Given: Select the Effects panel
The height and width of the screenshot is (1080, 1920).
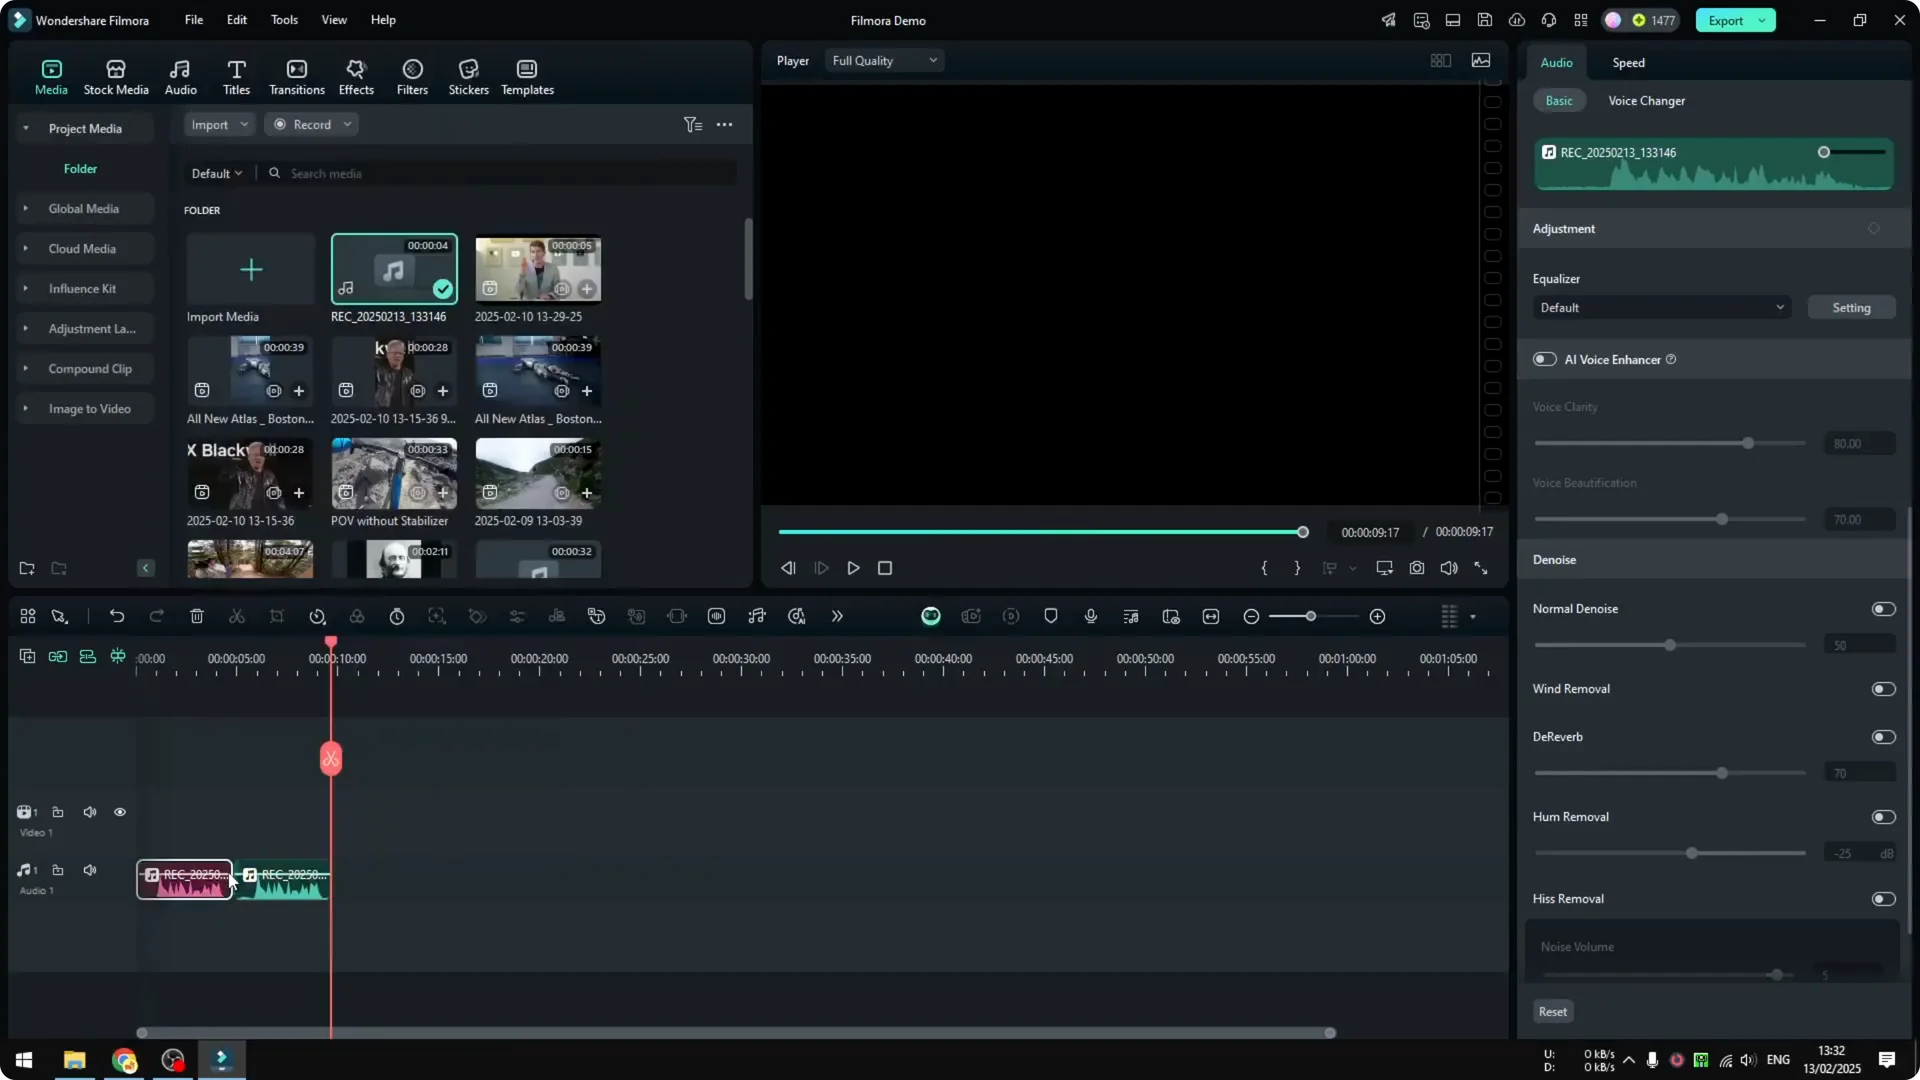Looking at the screenshot, I should coord(356,76).
